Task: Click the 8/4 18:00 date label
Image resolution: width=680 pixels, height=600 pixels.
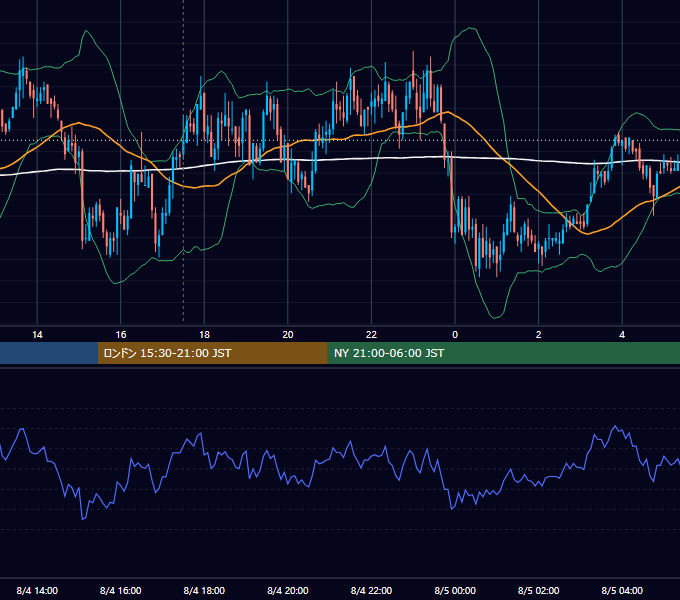Action: (204, 590)
